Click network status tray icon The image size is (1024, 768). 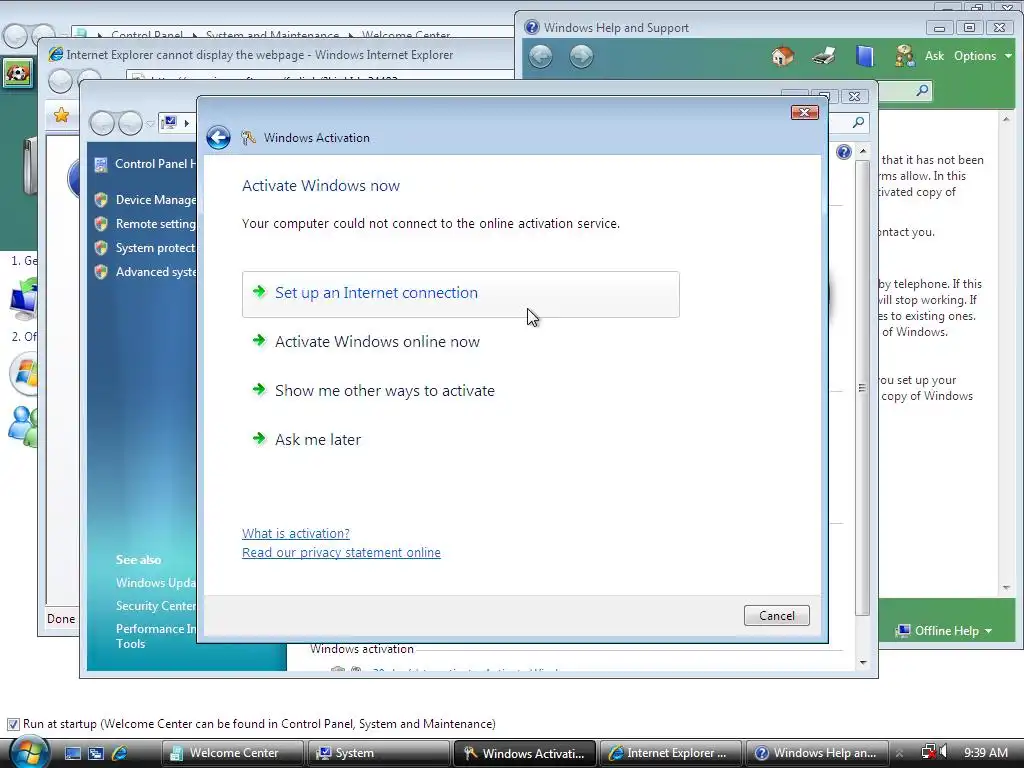[x=928, y=752]
